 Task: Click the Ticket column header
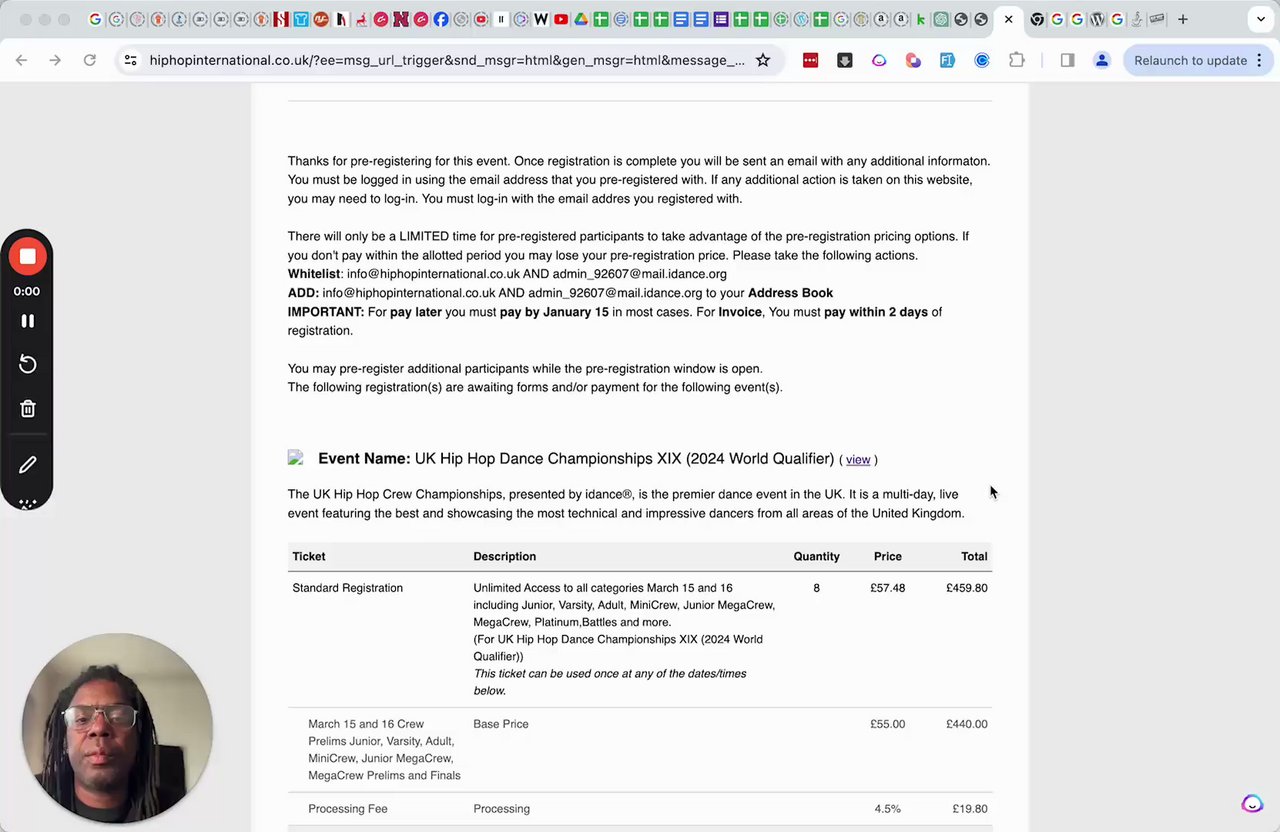click(x=308, y=556)
